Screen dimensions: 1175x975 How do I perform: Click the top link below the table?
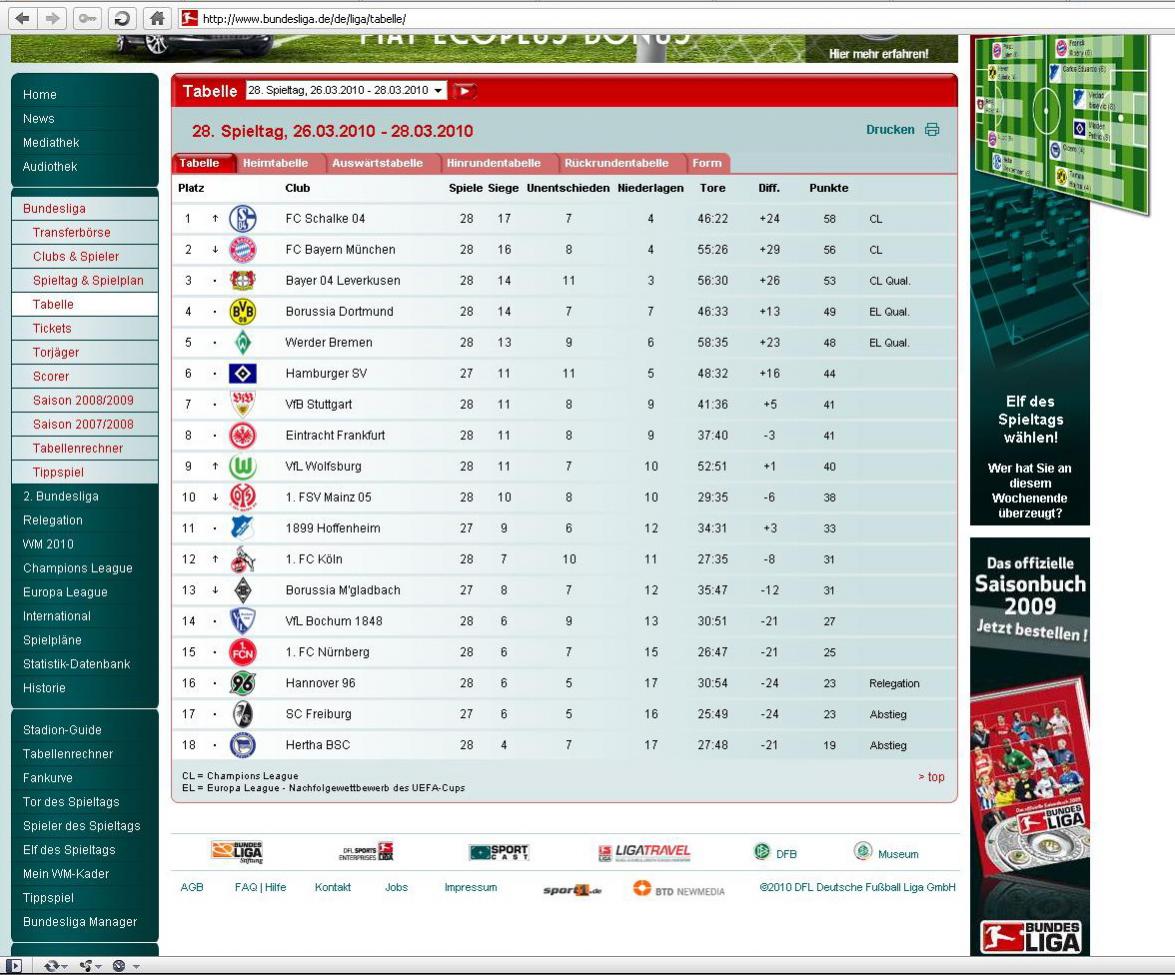point(931,777)
